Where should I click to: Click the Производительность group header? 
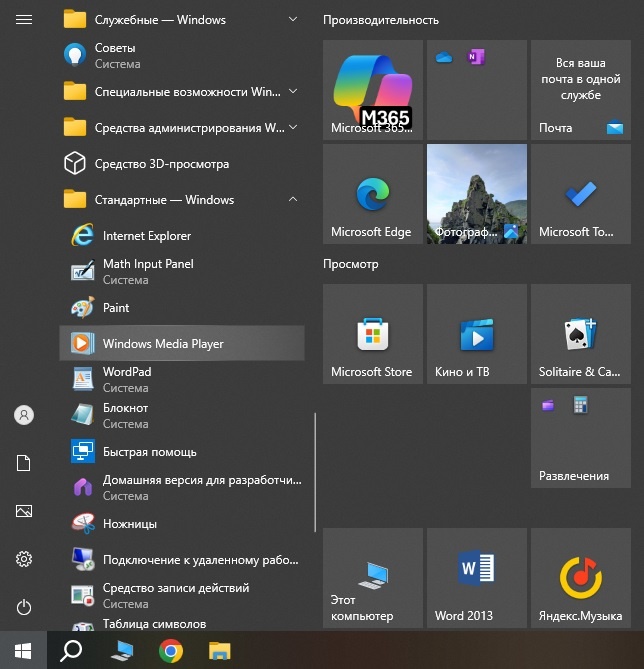point(381,20)
